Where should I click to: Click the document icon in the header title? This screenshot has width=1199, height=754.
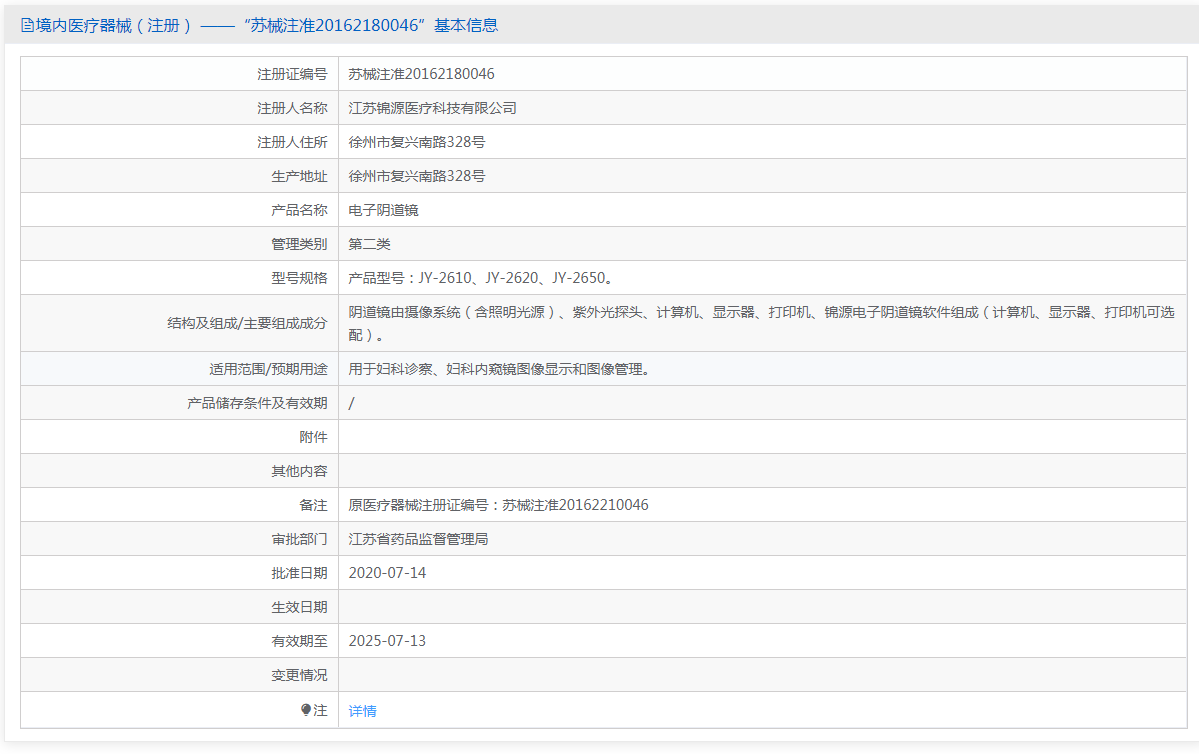[x=27, y=26]
